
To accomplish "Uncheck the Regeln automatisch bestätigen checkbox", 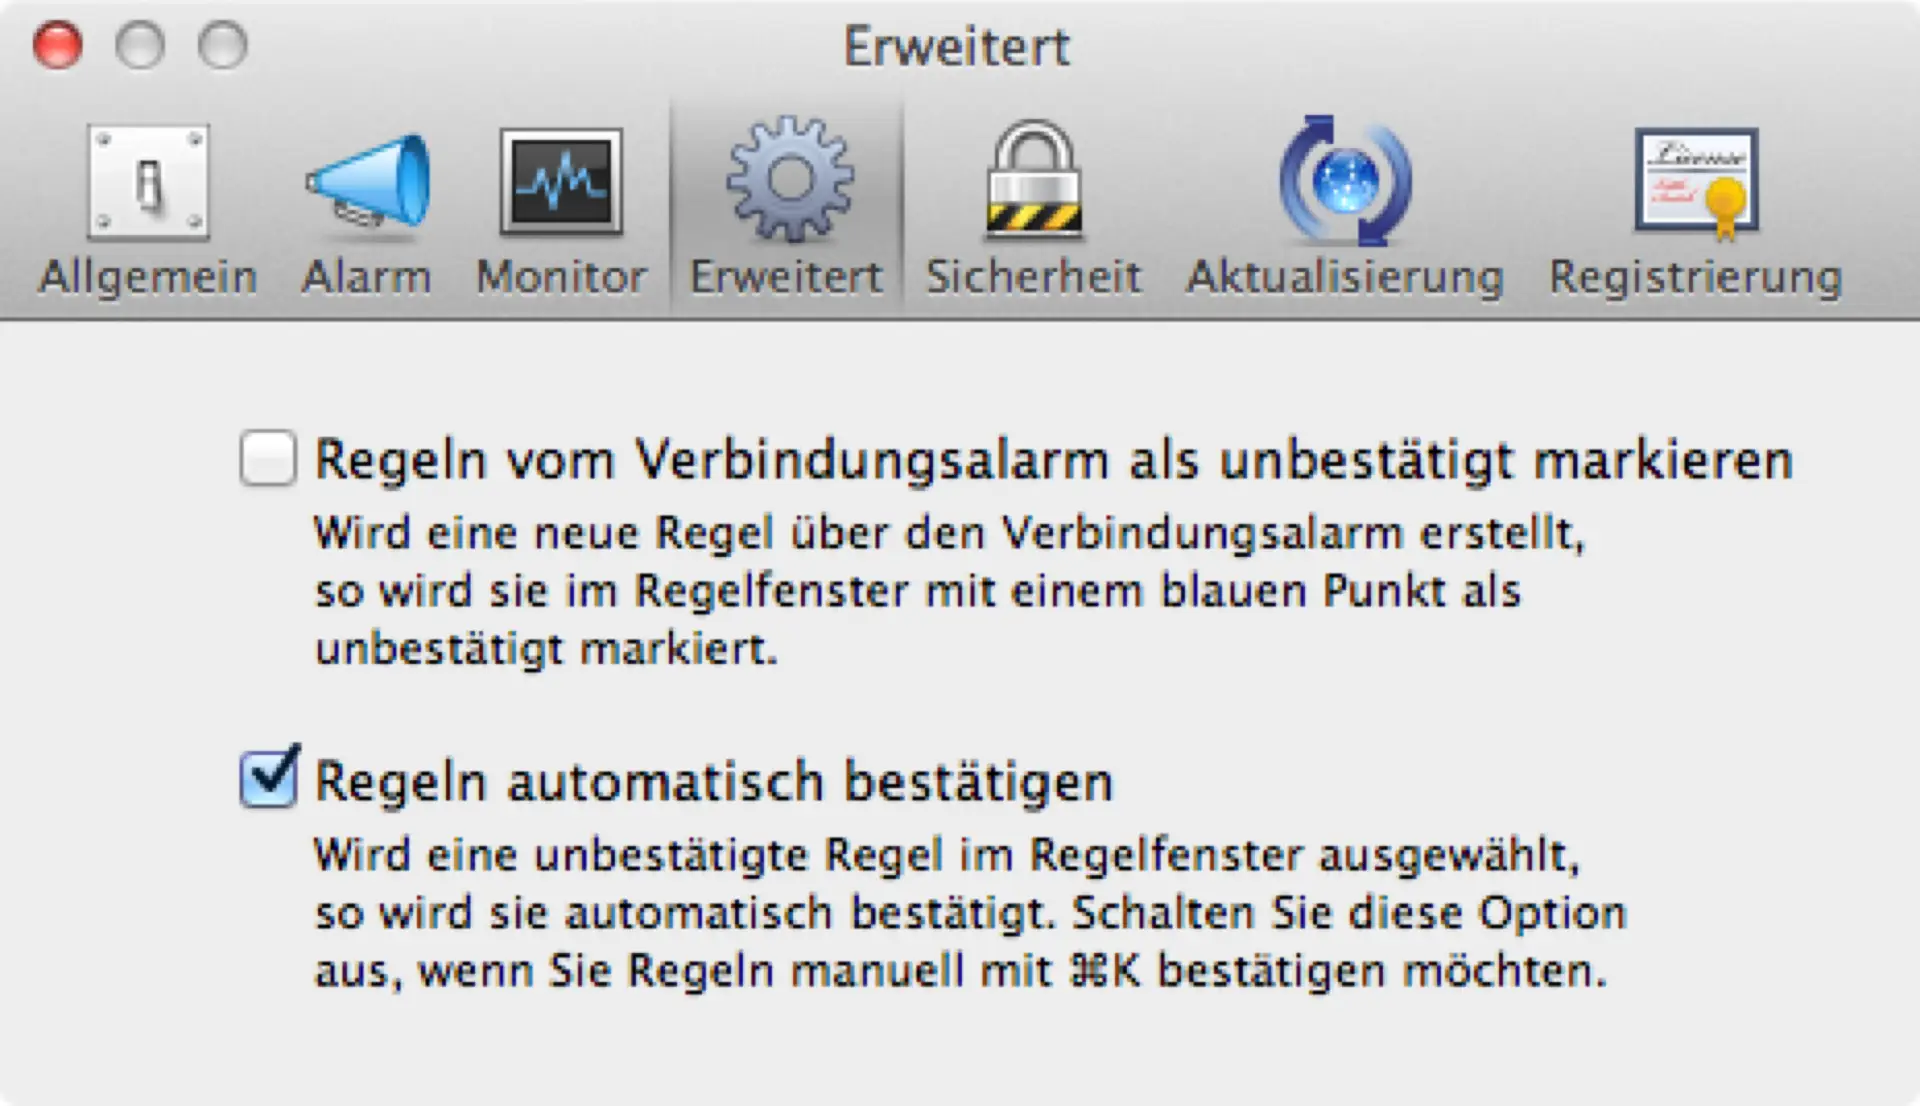I will [x=268, y=778].
